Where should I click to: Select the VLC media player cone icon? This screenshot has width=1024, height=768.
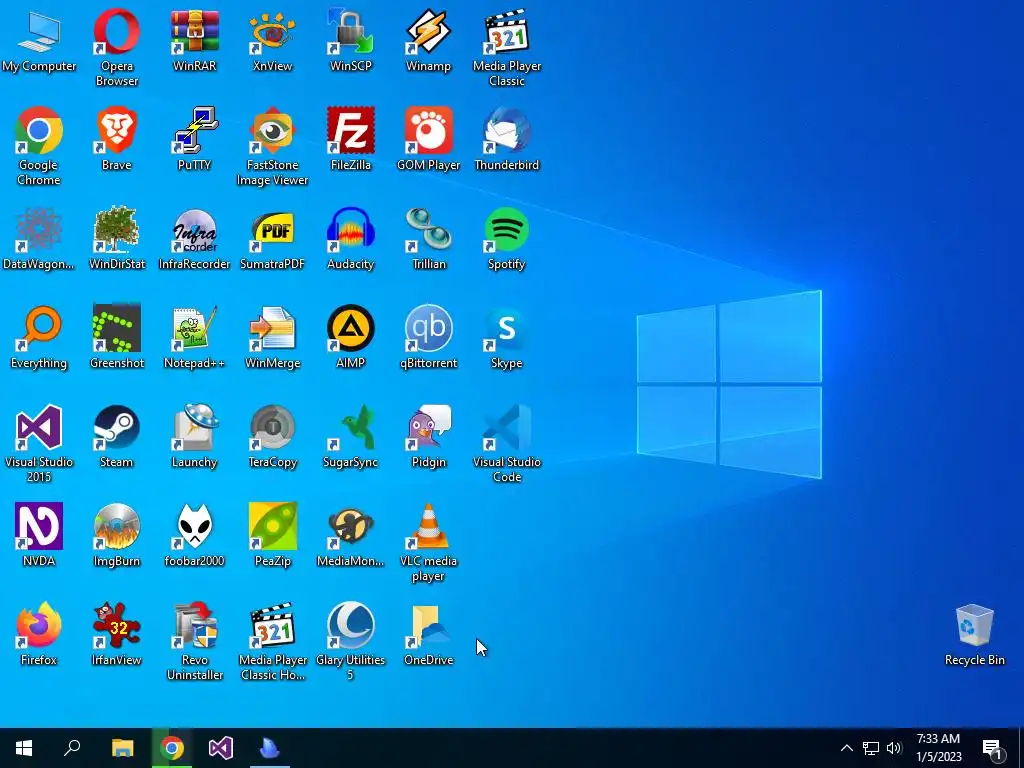tap(428, 543)
